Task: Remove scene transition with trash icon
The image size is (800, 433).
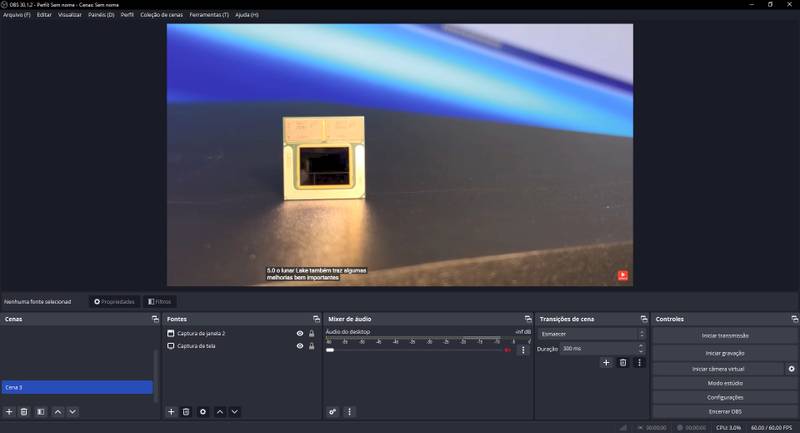Action: coord(623,363)
